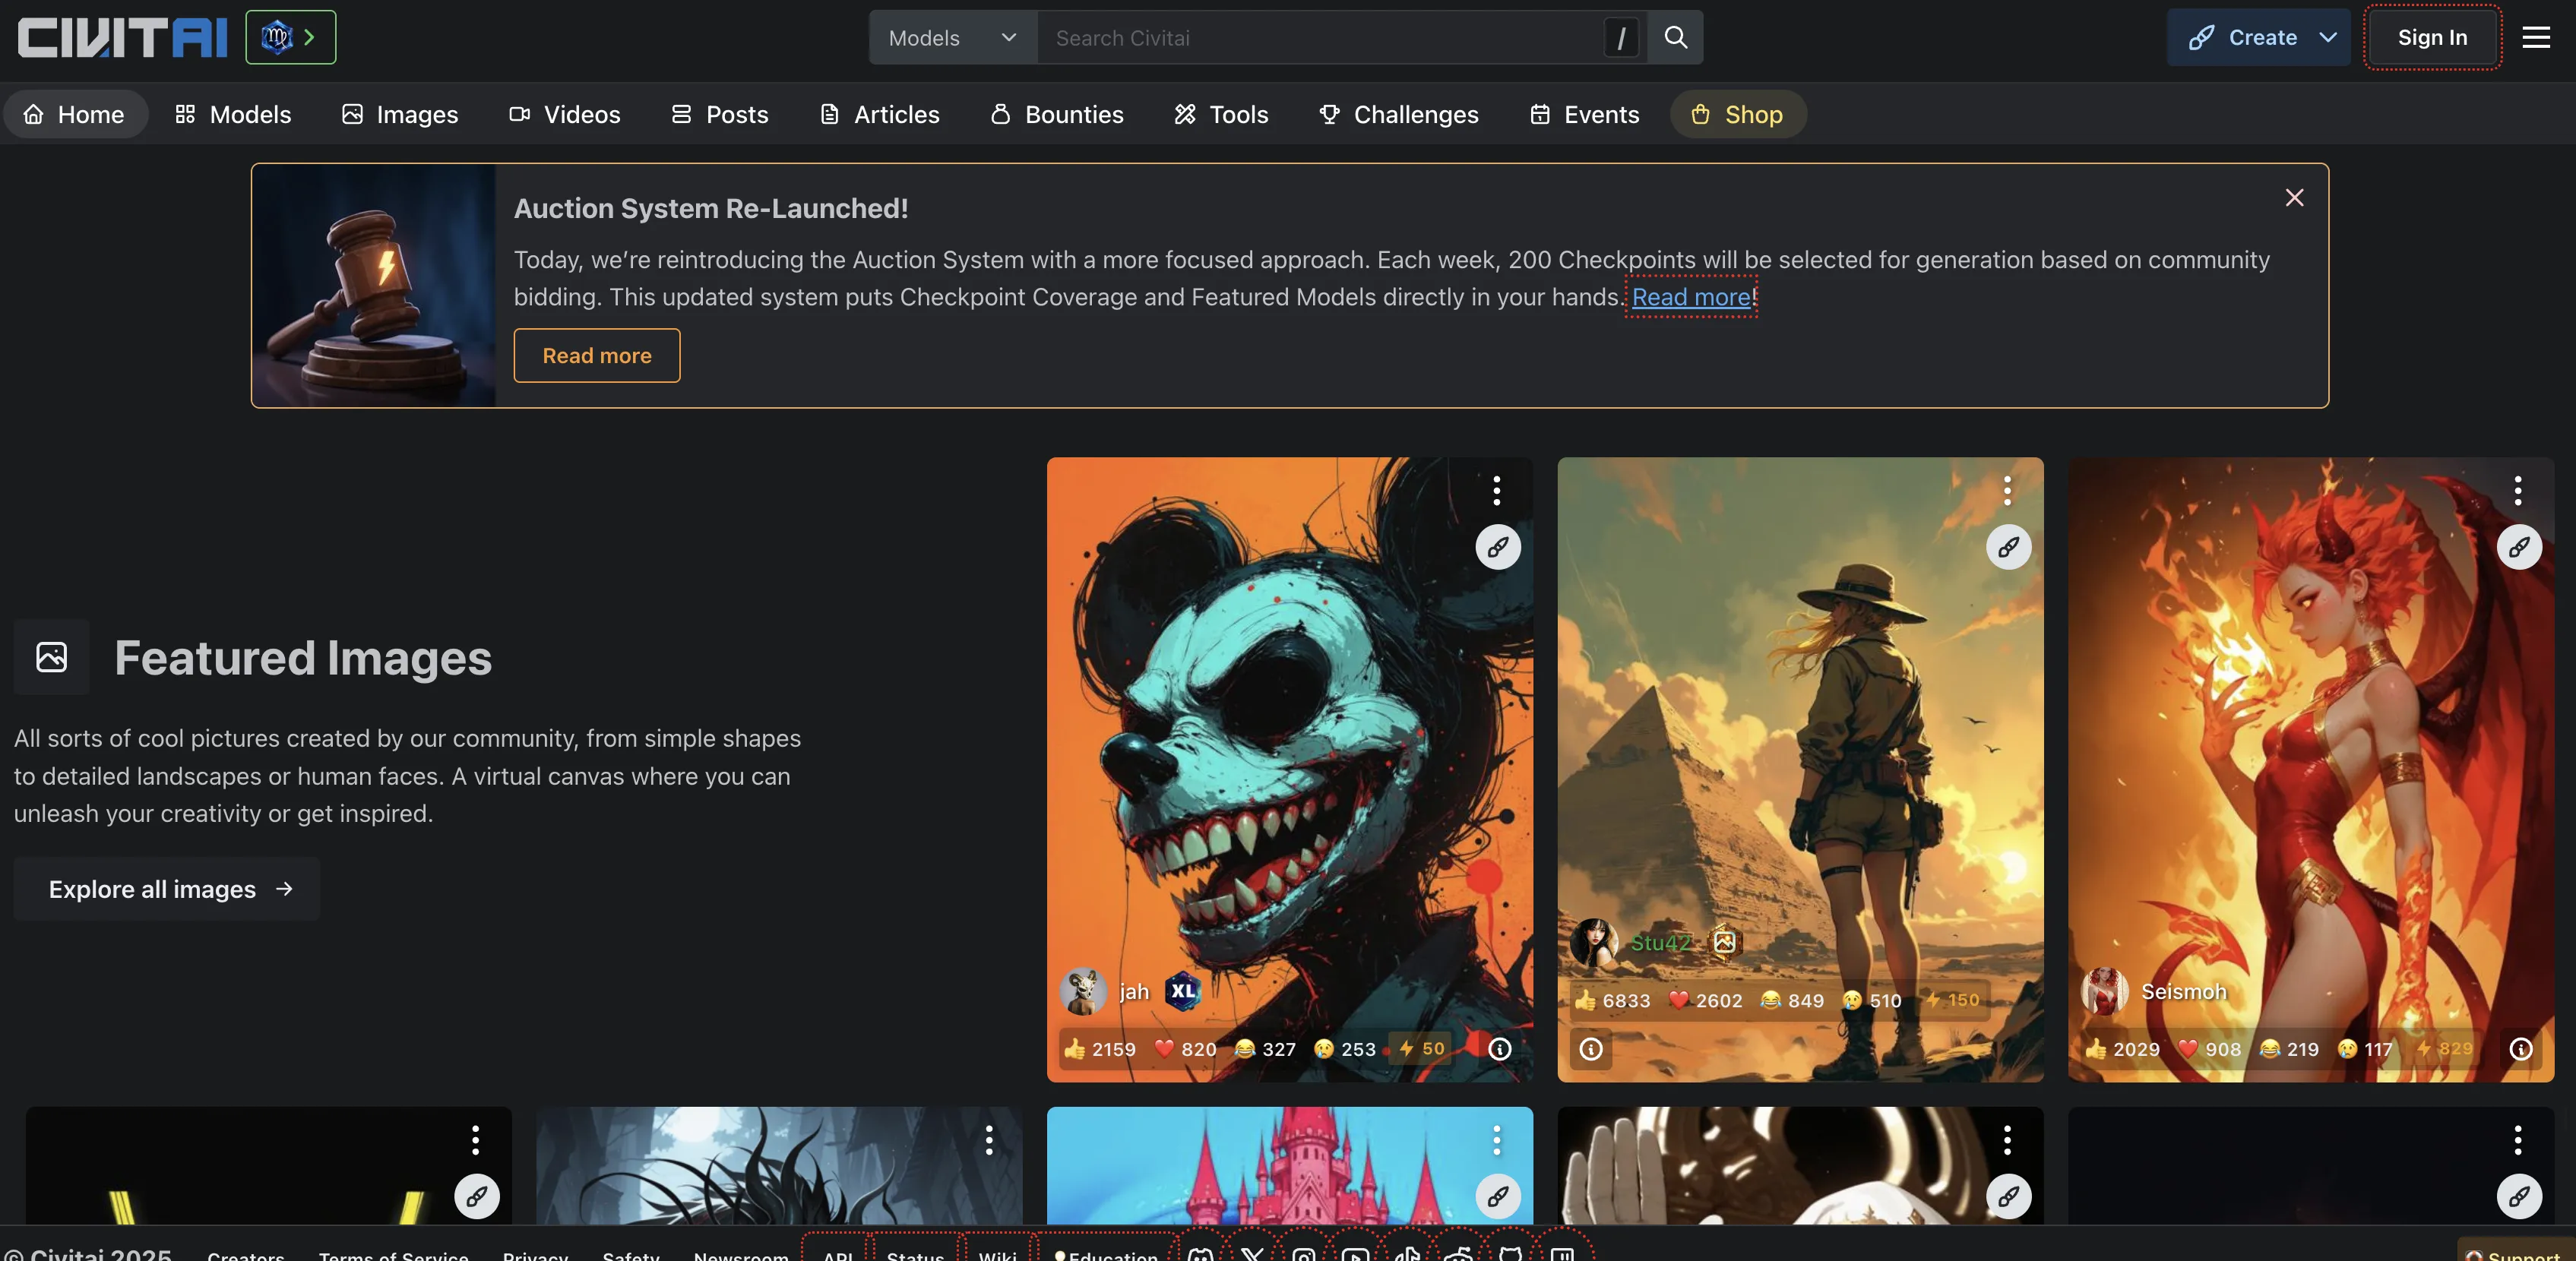
Task: Open the Models search category dropdown
Action: (952, 37)
